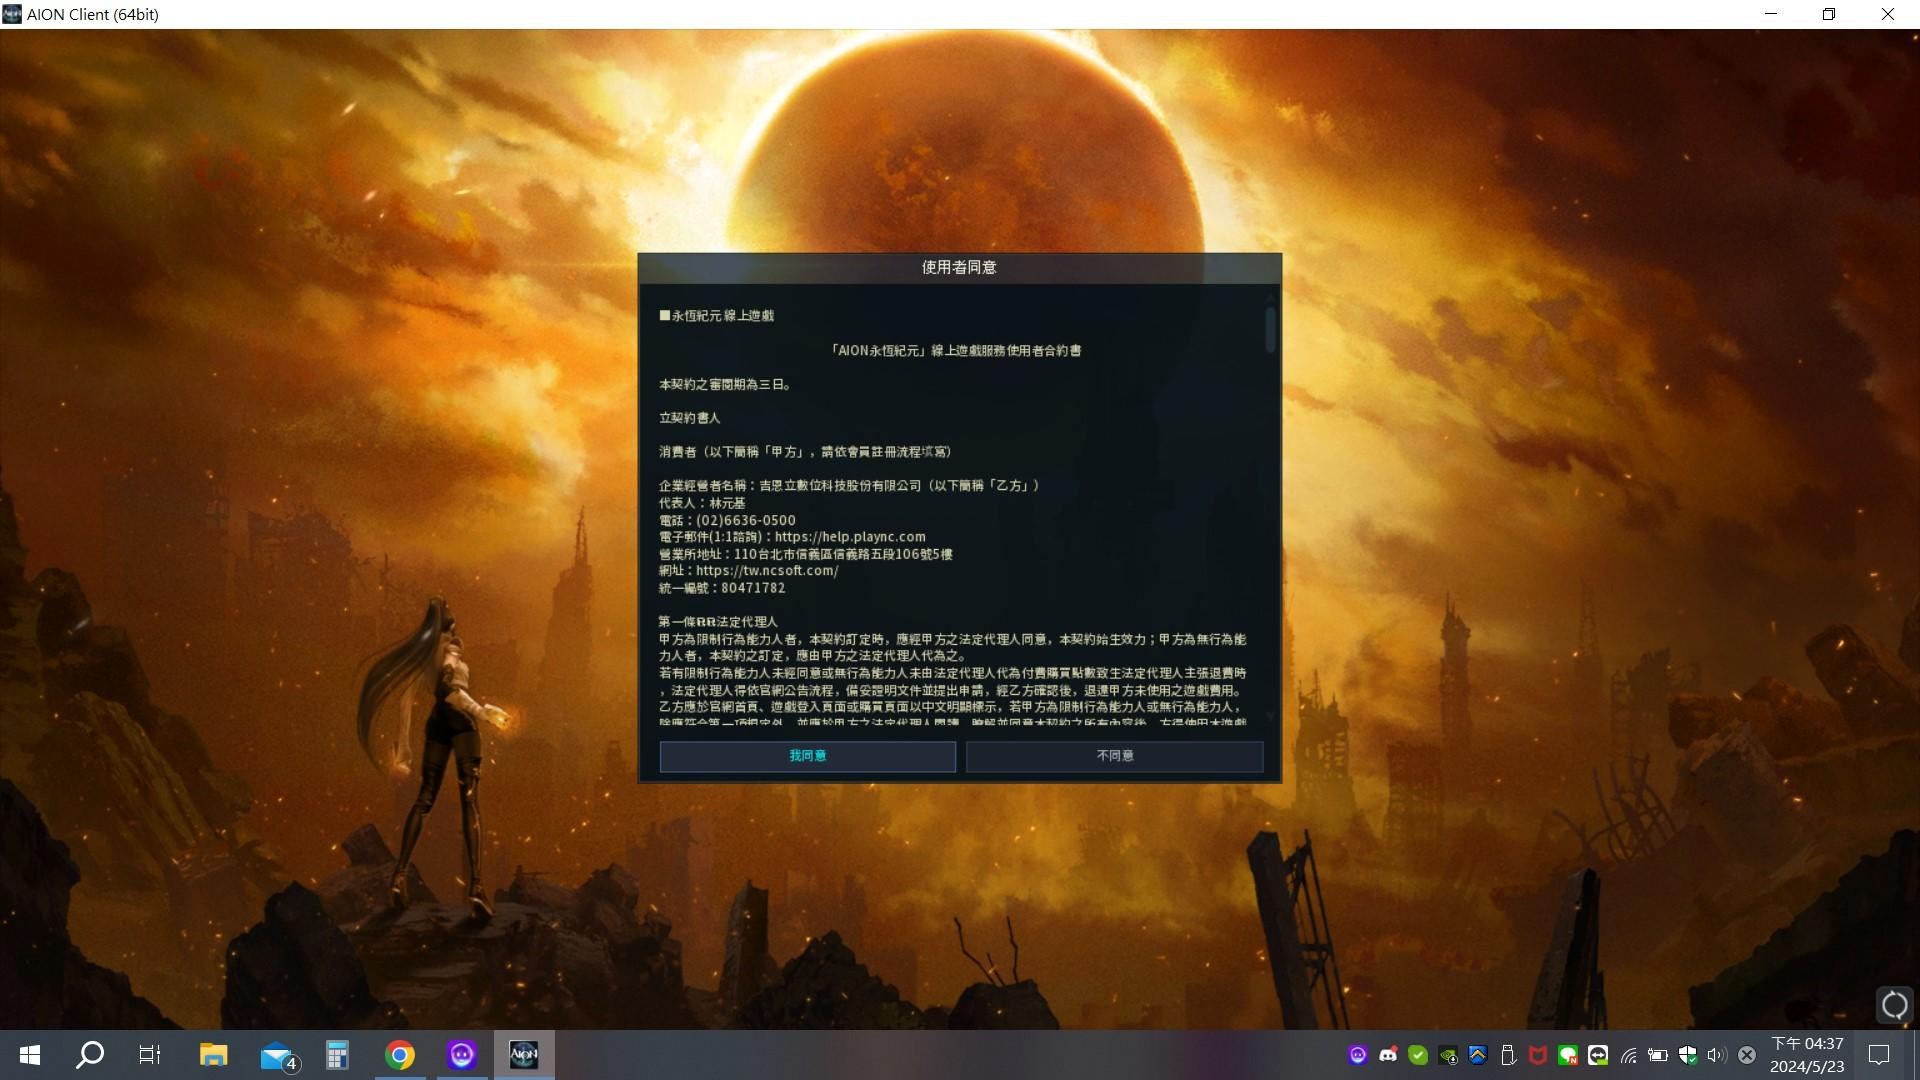Viewport: 1920px width, 1080px height.
Task: Click the safely remove USB tray icon
Action: [x=1508, y=1055]
